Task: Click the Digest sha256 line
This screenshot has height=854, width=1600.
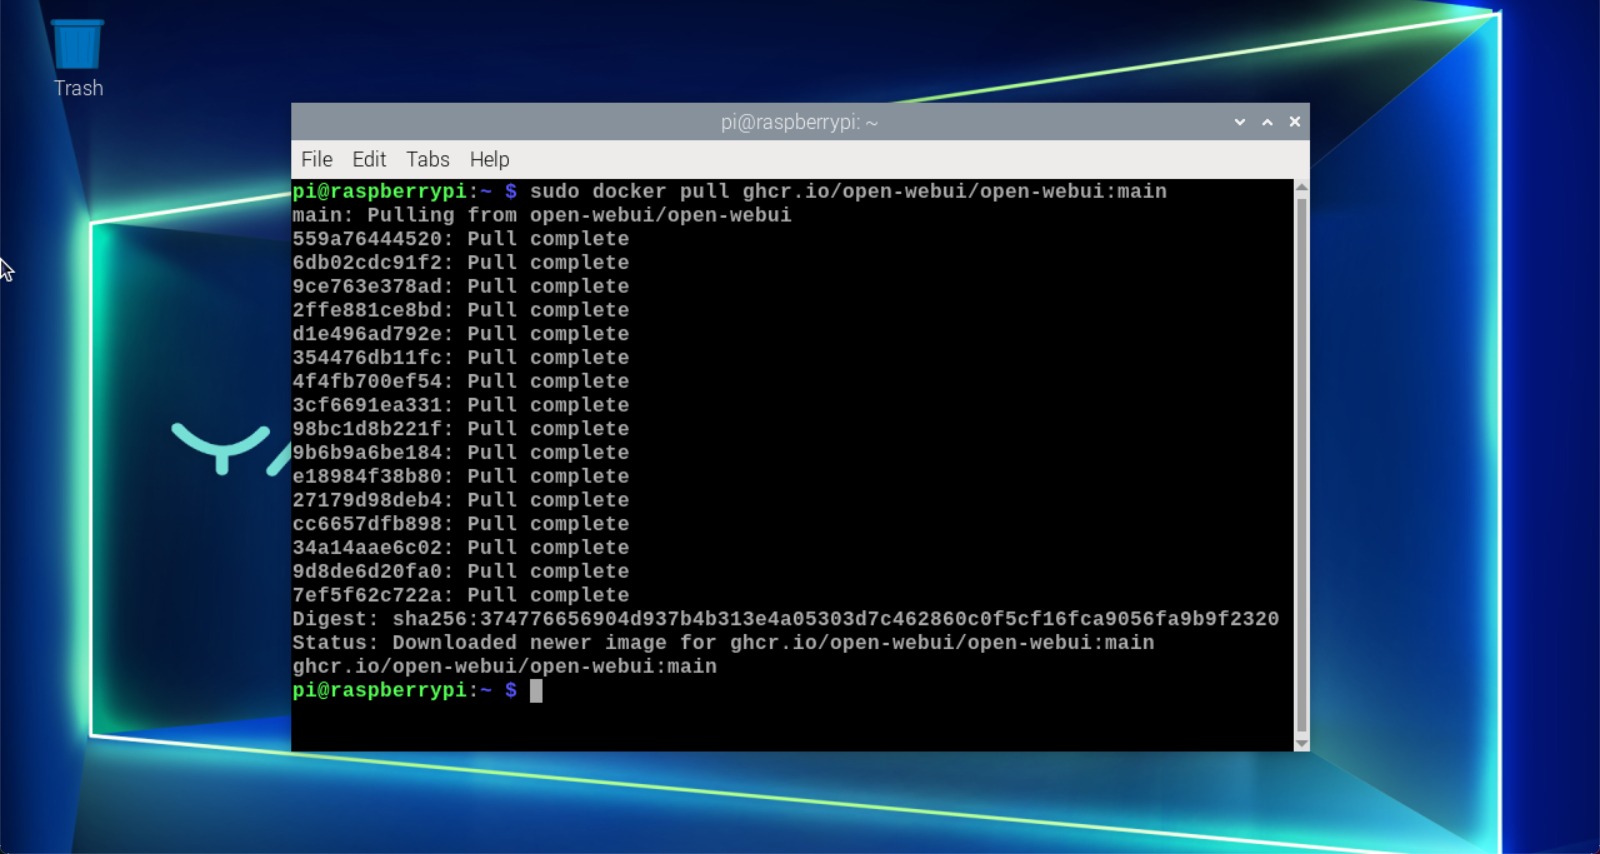Action: (786, 619)
